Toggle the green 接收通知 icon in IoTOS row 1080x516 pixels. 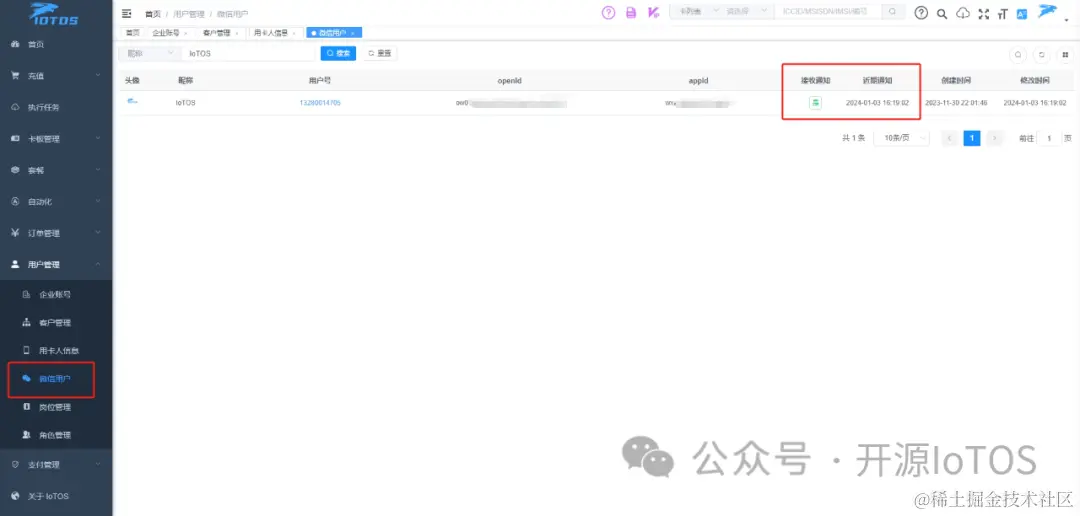[x=815, y=103]
